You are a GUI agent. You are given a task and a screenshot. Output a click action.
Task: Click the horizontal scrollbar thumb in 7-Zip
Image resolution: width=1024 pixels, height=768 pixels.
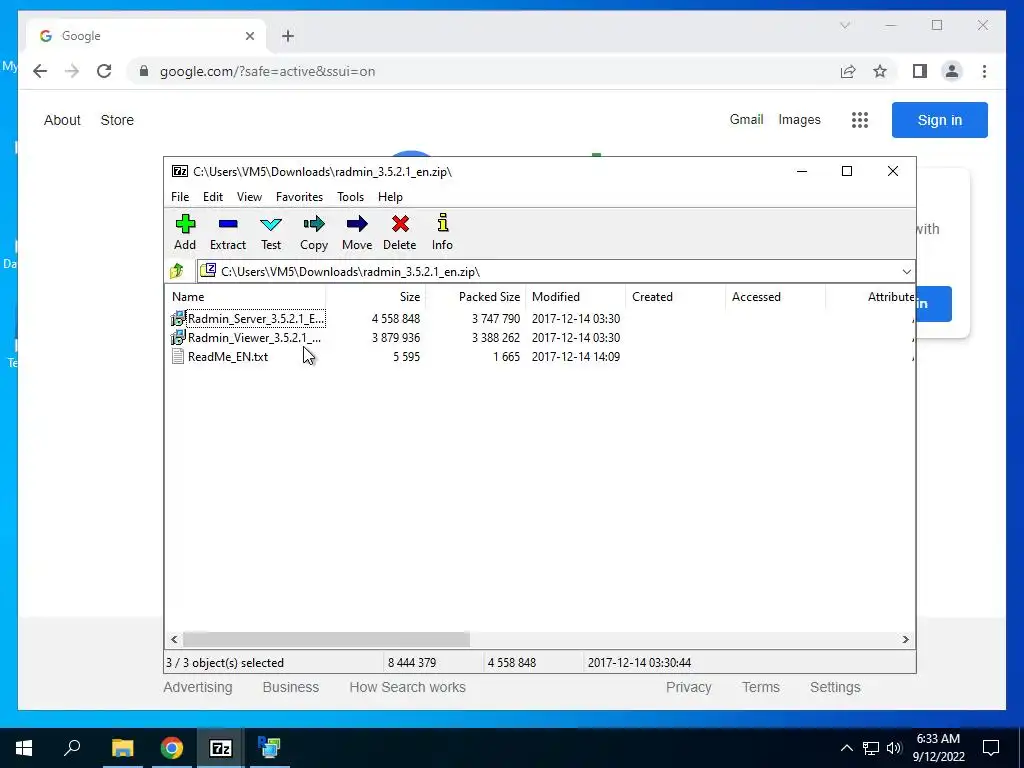[x=326, y=639]
